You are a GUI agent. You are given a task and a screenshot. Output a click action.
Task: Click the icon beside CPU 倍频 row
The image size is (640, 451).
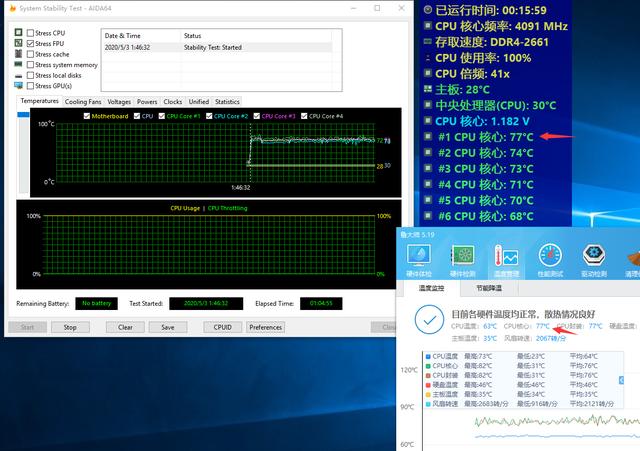[x=428, y=73]
